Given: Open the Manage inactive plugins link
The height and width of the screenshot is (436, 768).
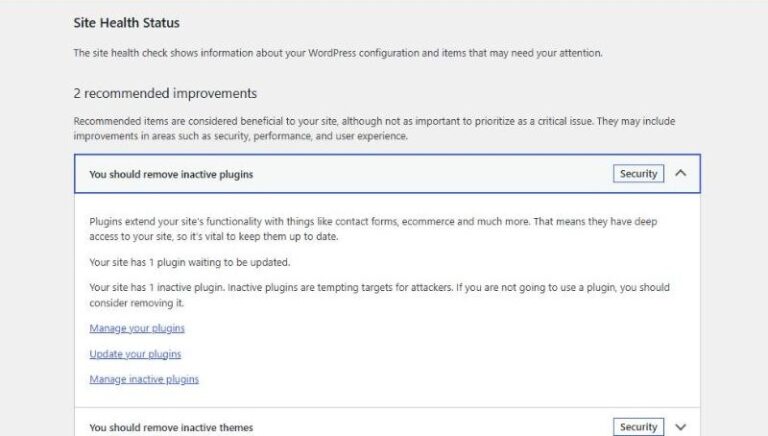Looking at the screenshot, I should tap(144, 379).
